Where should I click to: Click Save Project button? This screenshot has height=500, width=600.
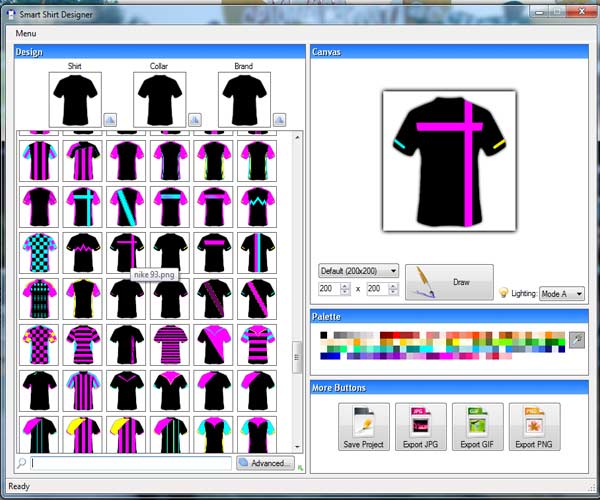click(x=364, y=427)
